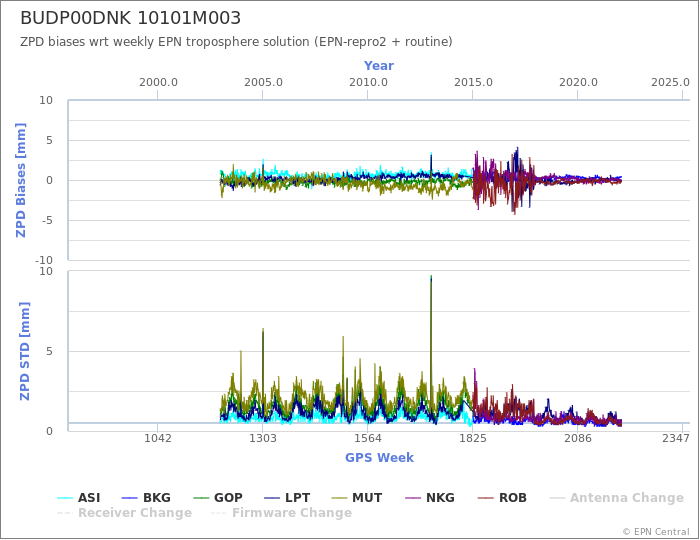Screen dimensions: 700x540
Task: Click the EPN Central credits link
Action: (656, 532)
